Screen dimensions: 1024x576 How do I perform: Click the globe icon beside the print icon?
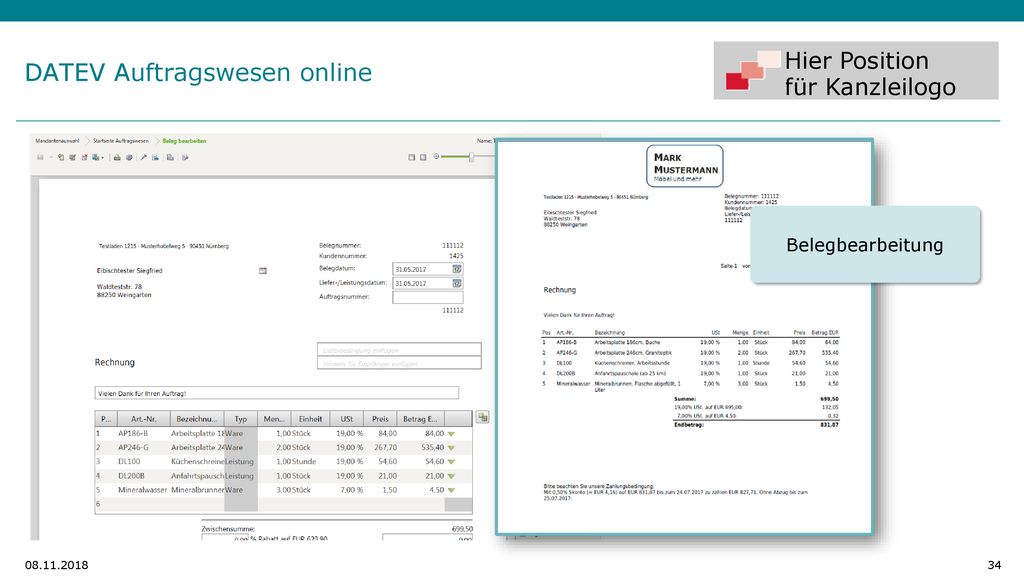129,157
